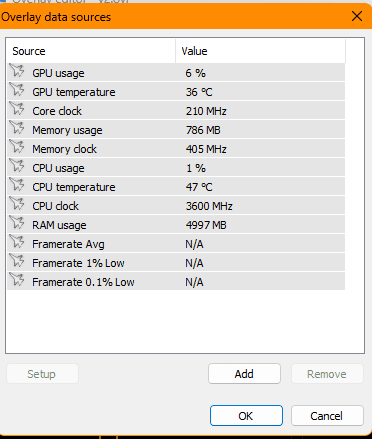Click the icon beside GPU usage
The width and height of the screenshot is (372, 439).
pos(17,71)
